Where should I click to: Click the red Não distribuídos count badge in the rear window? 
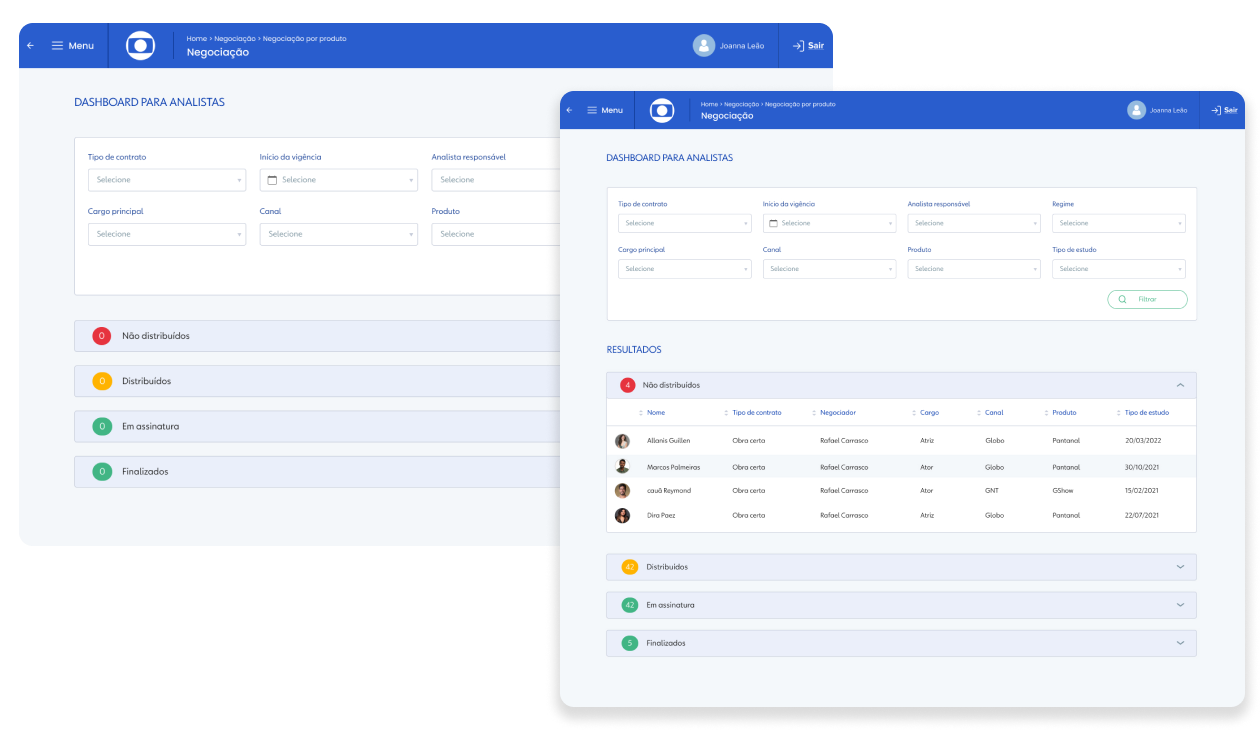click(x=101, y=336)
